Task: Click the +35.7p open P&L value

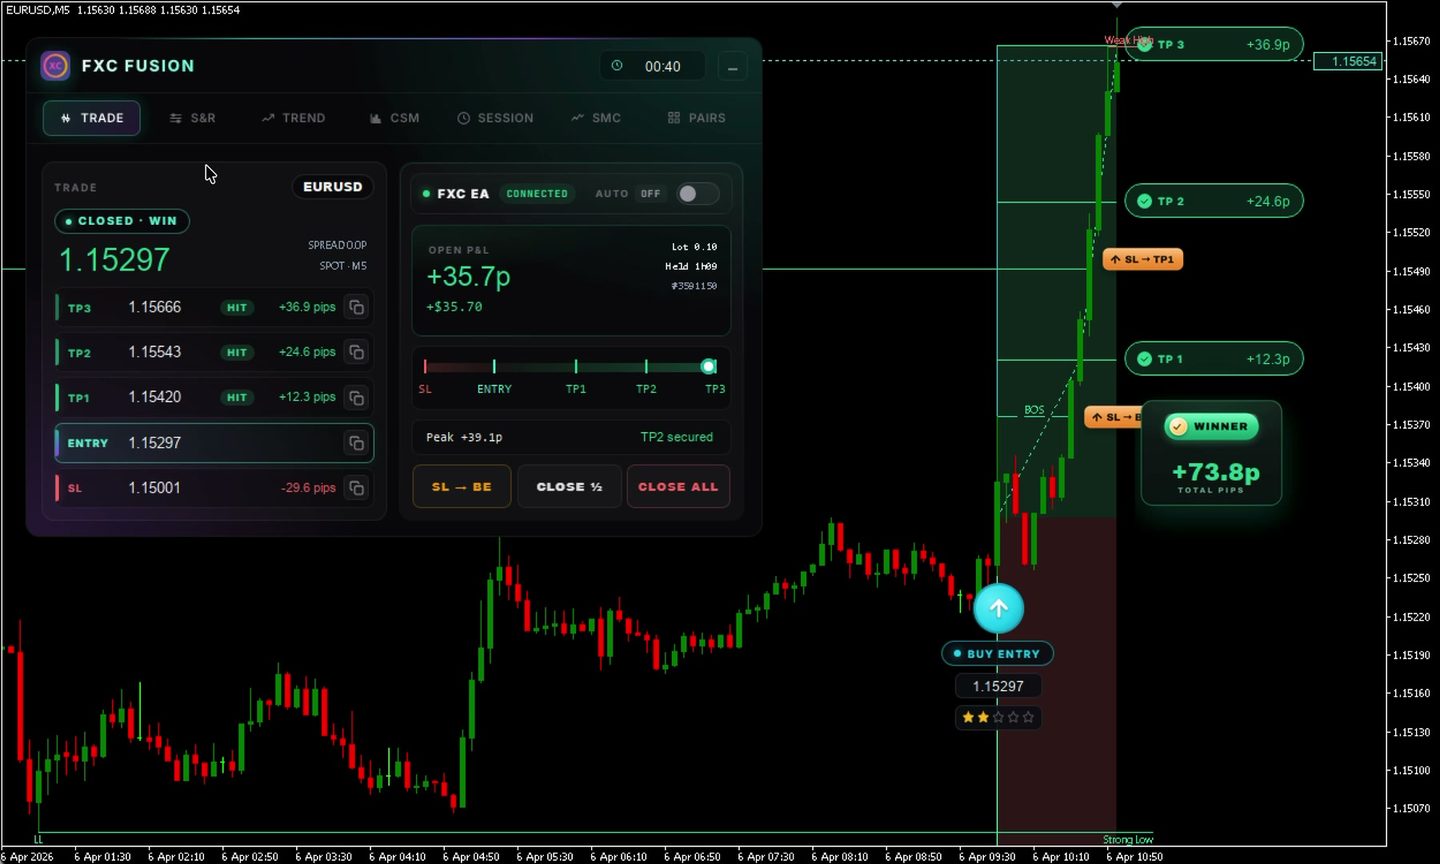Action: point(468,276)
